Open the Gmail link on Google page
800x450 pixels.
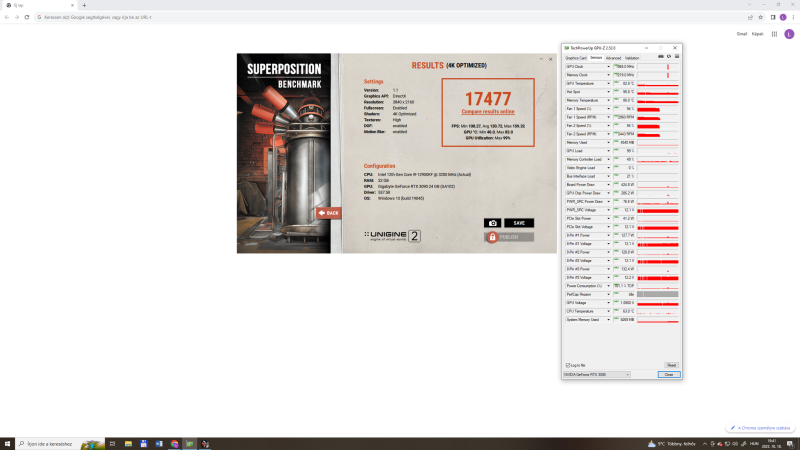click(x=742, y=34)
